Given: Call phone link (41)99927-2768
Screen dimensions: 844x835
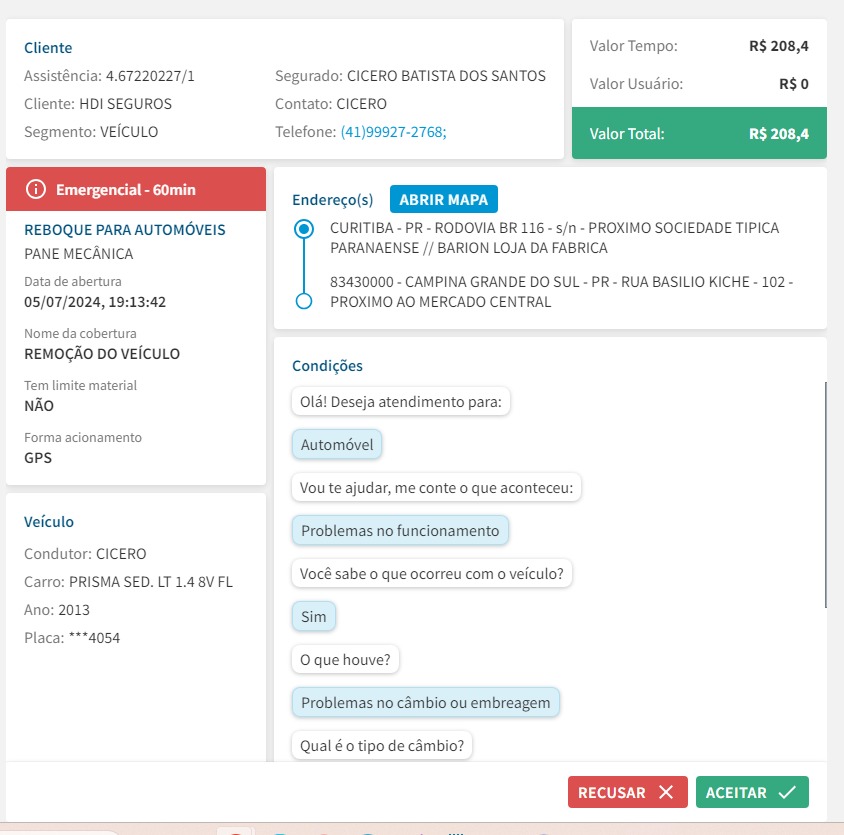Looking at the screenshot, I should [393, 132].
